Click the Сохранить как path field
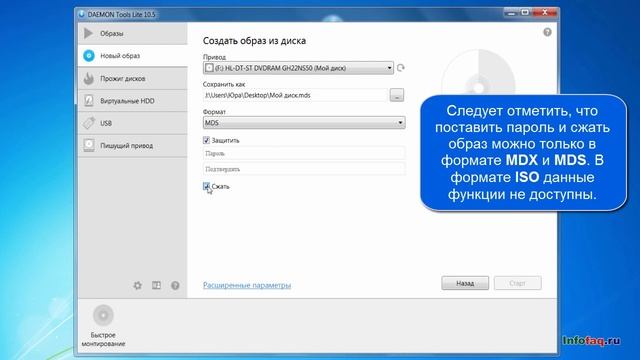This screenshot has width=640, height=360. click(x=295, y=95)
